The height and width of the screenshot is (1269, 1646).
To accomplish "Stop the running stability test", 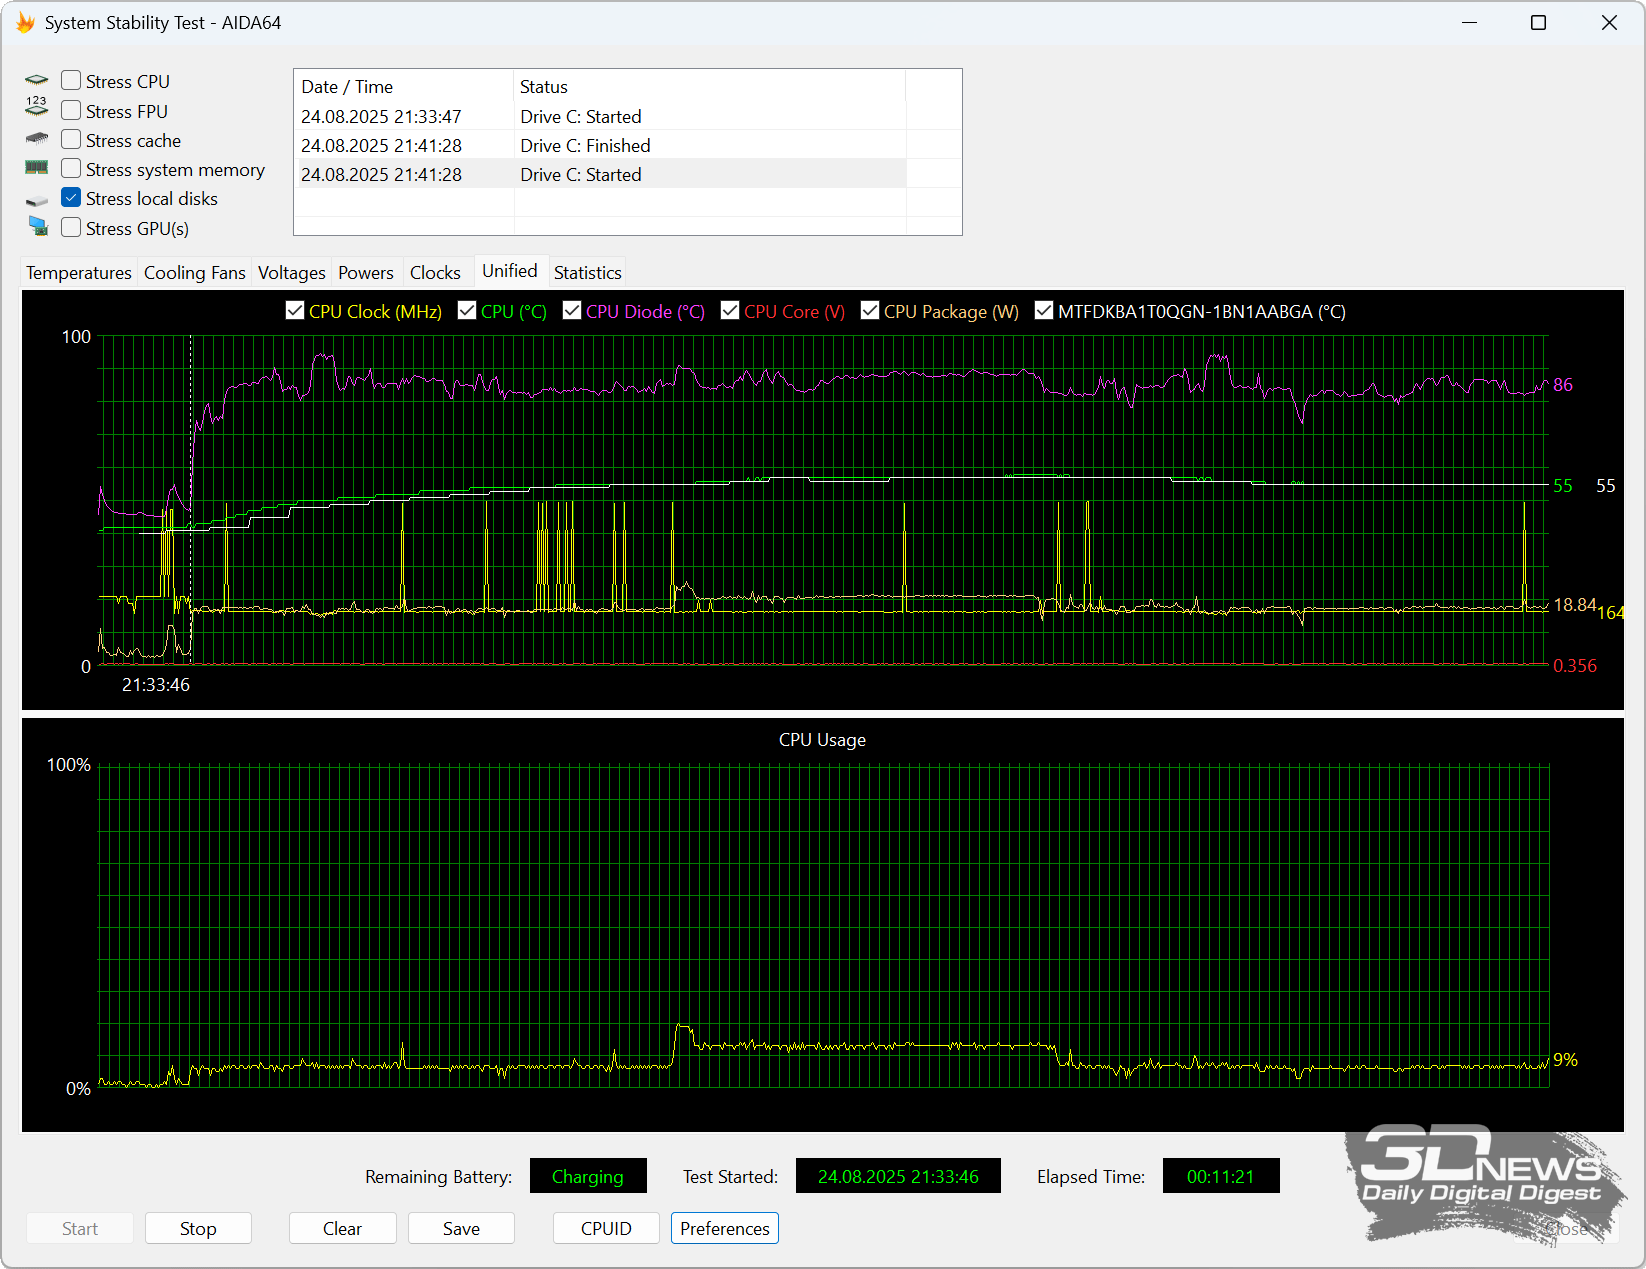I will pos(198,1228).
